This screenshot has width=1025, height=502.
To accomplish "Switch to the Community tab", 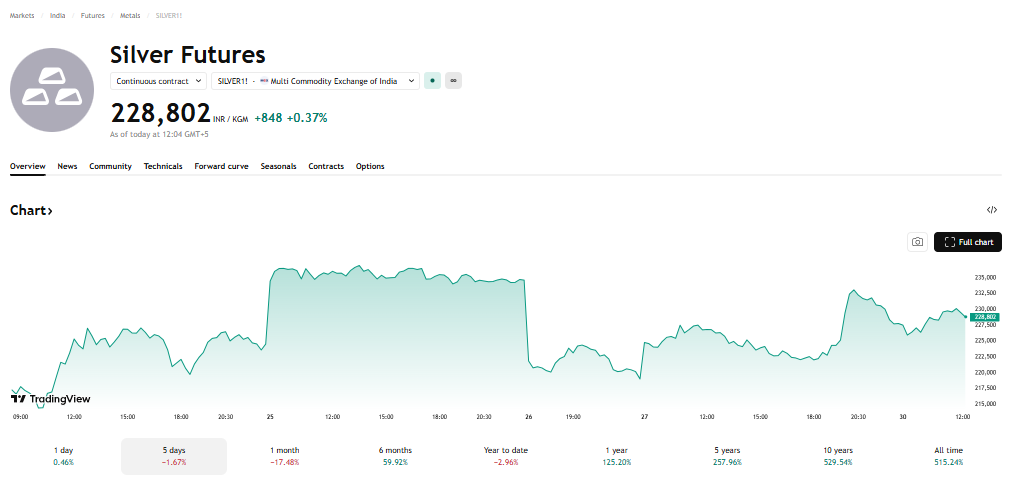I will tap(110, 166).
